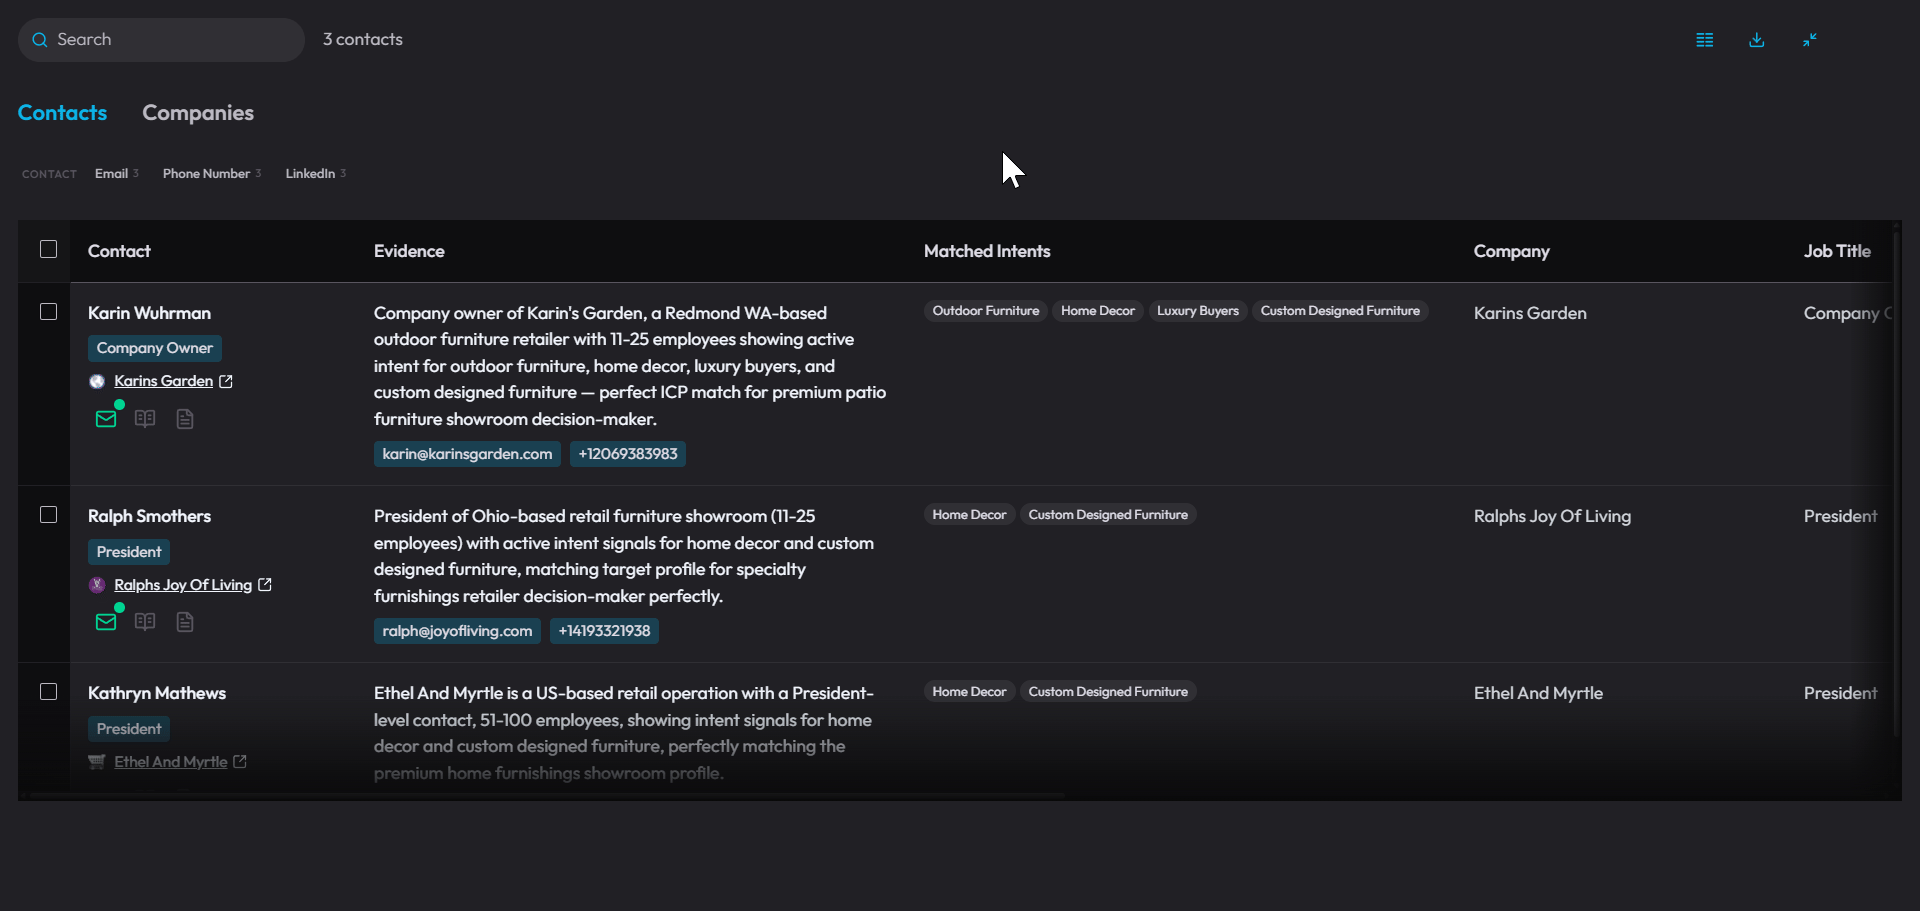This screenshot has height=911, width=1920.
Task: Click the President badge under Kathryn Mathews
Action: pyautogui.click(x=129, y=729)
